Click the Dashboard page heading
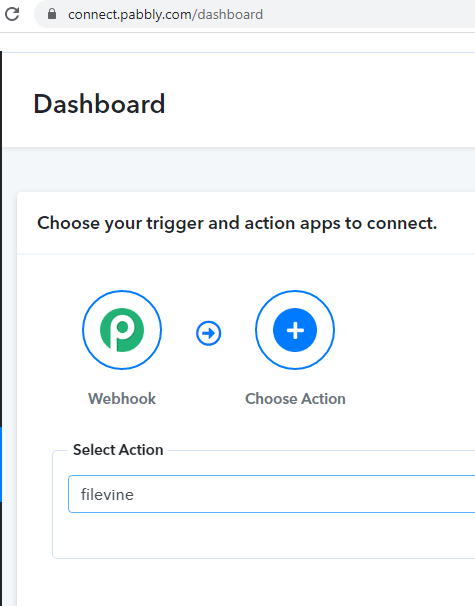The height and width of the screenshot is (606, 475). click(99, 104)
